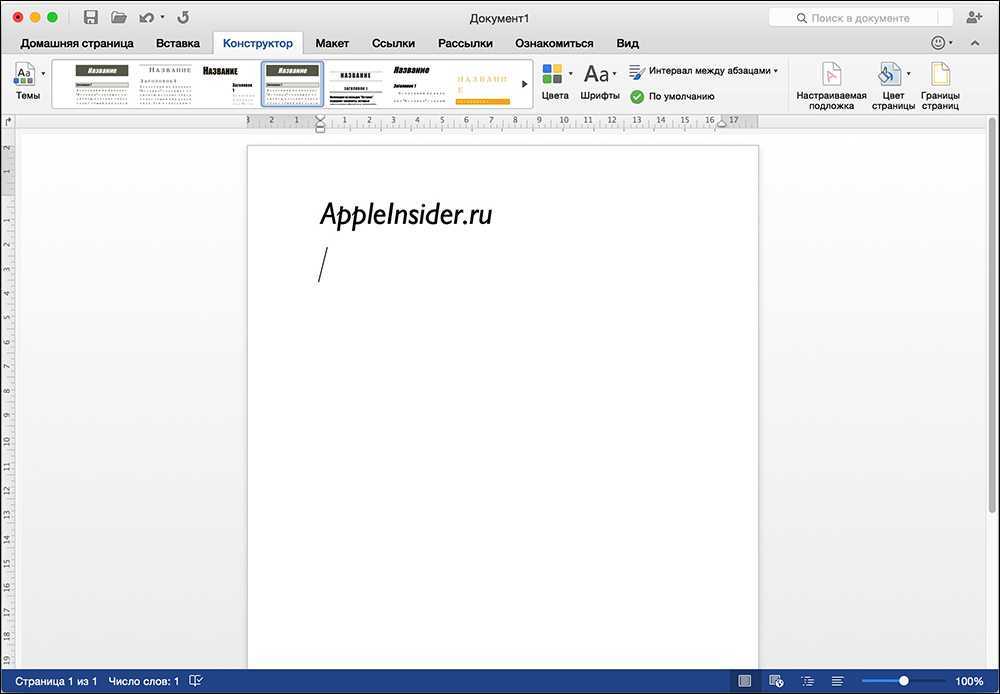
Task: Switch to Web Layout view in status bar
Action: click(776, 681)
